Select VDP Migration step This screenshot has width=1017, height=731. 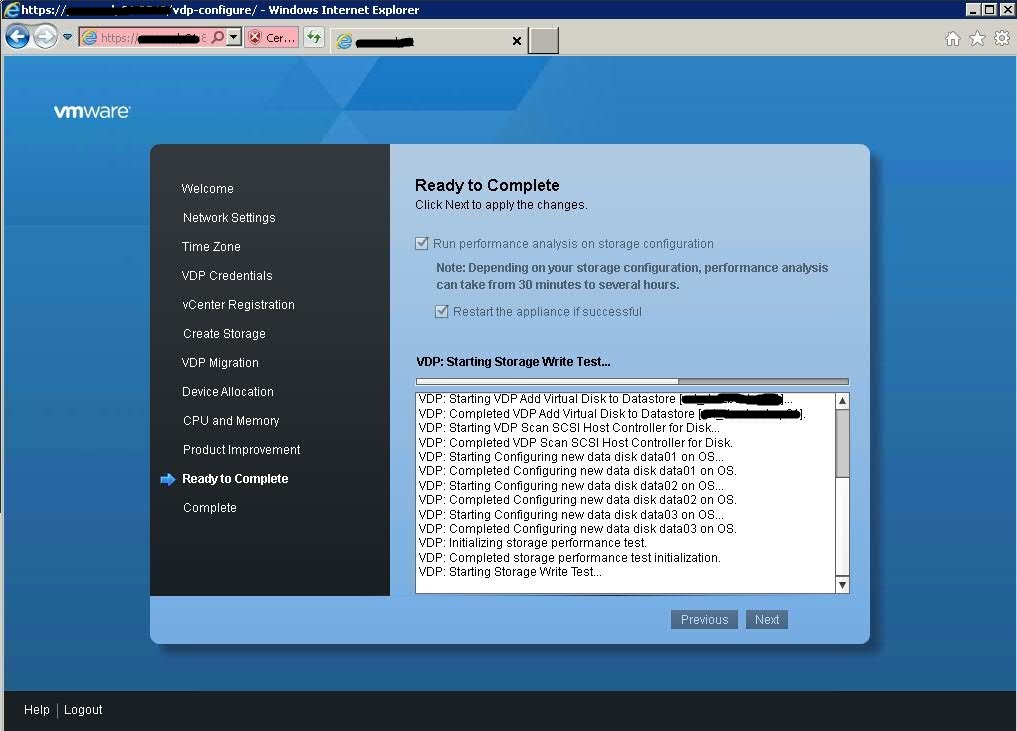(220, 363)
